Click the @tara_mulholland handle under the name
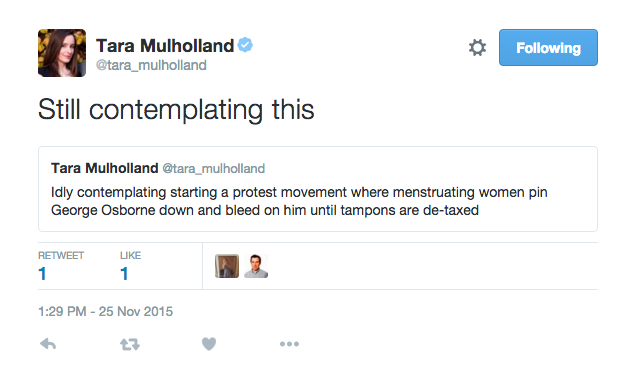This screenshot has width=635, height=382. (151, 65)
